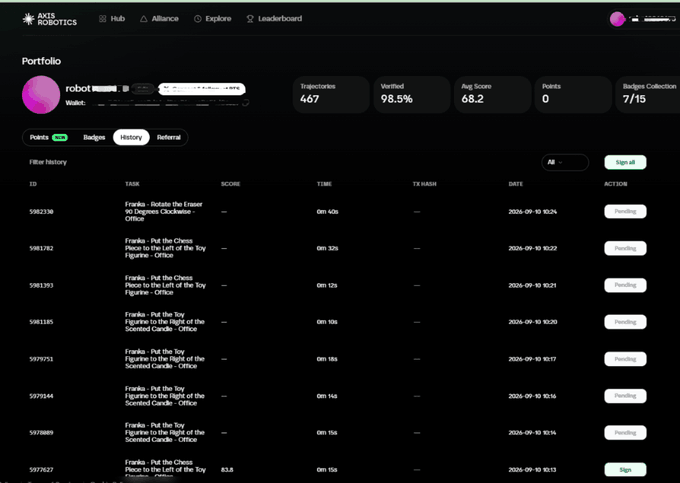Image resolution: width=680 pixels, height=483 pixels.
Task: Click Pending button for ID 5981185
Action: (625, 322)
